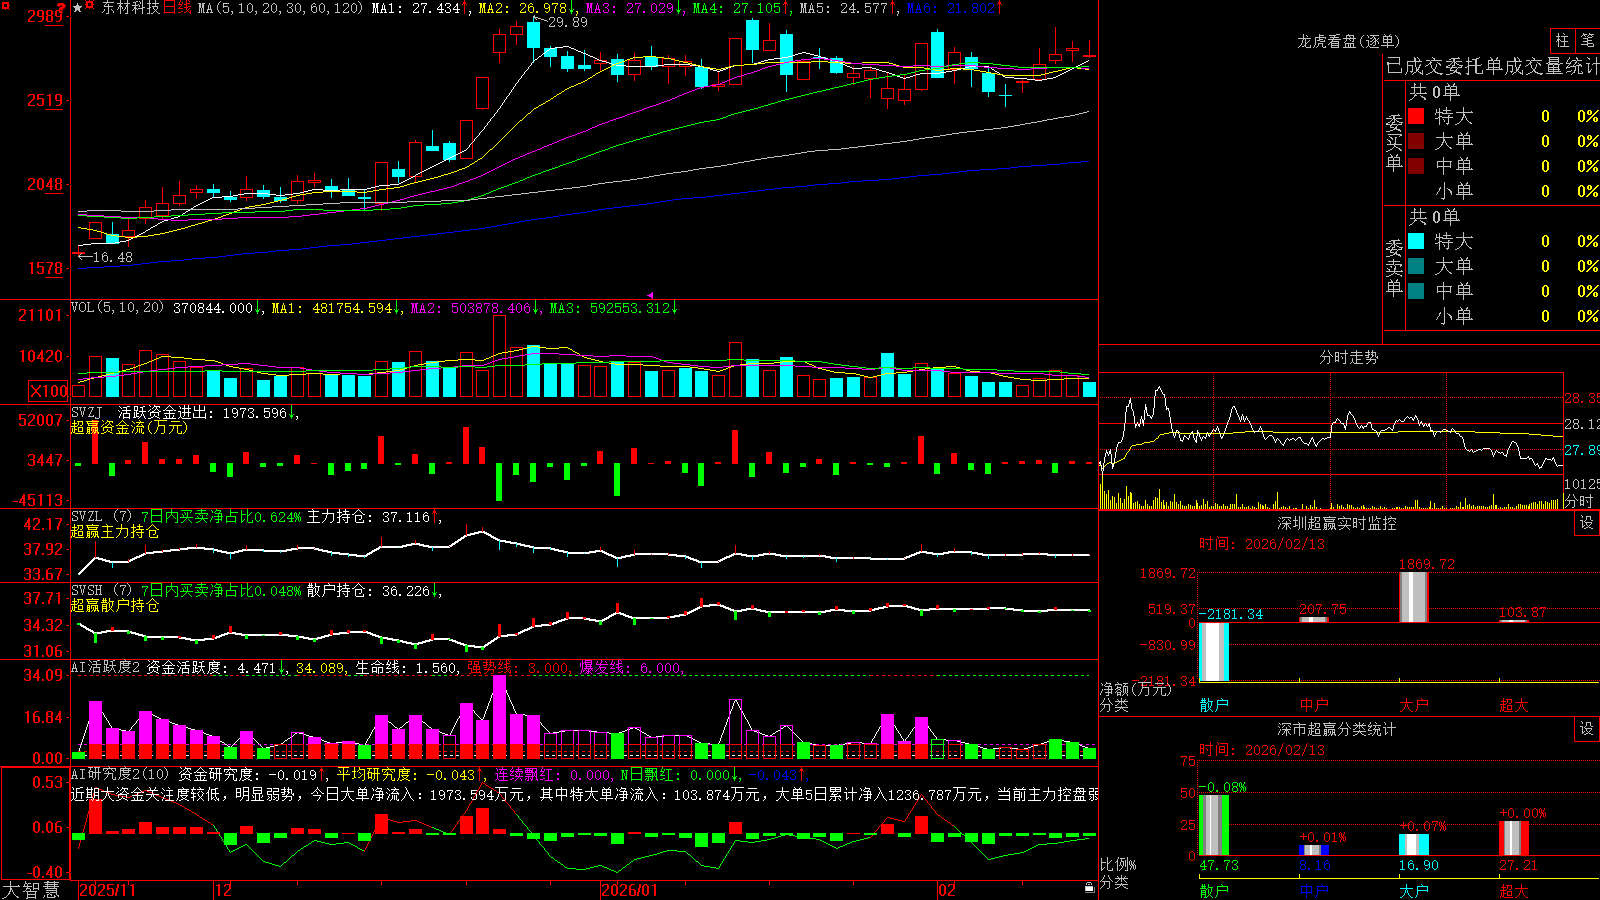Click the 超大 bar showing 103.87

tap(1514, 620)
